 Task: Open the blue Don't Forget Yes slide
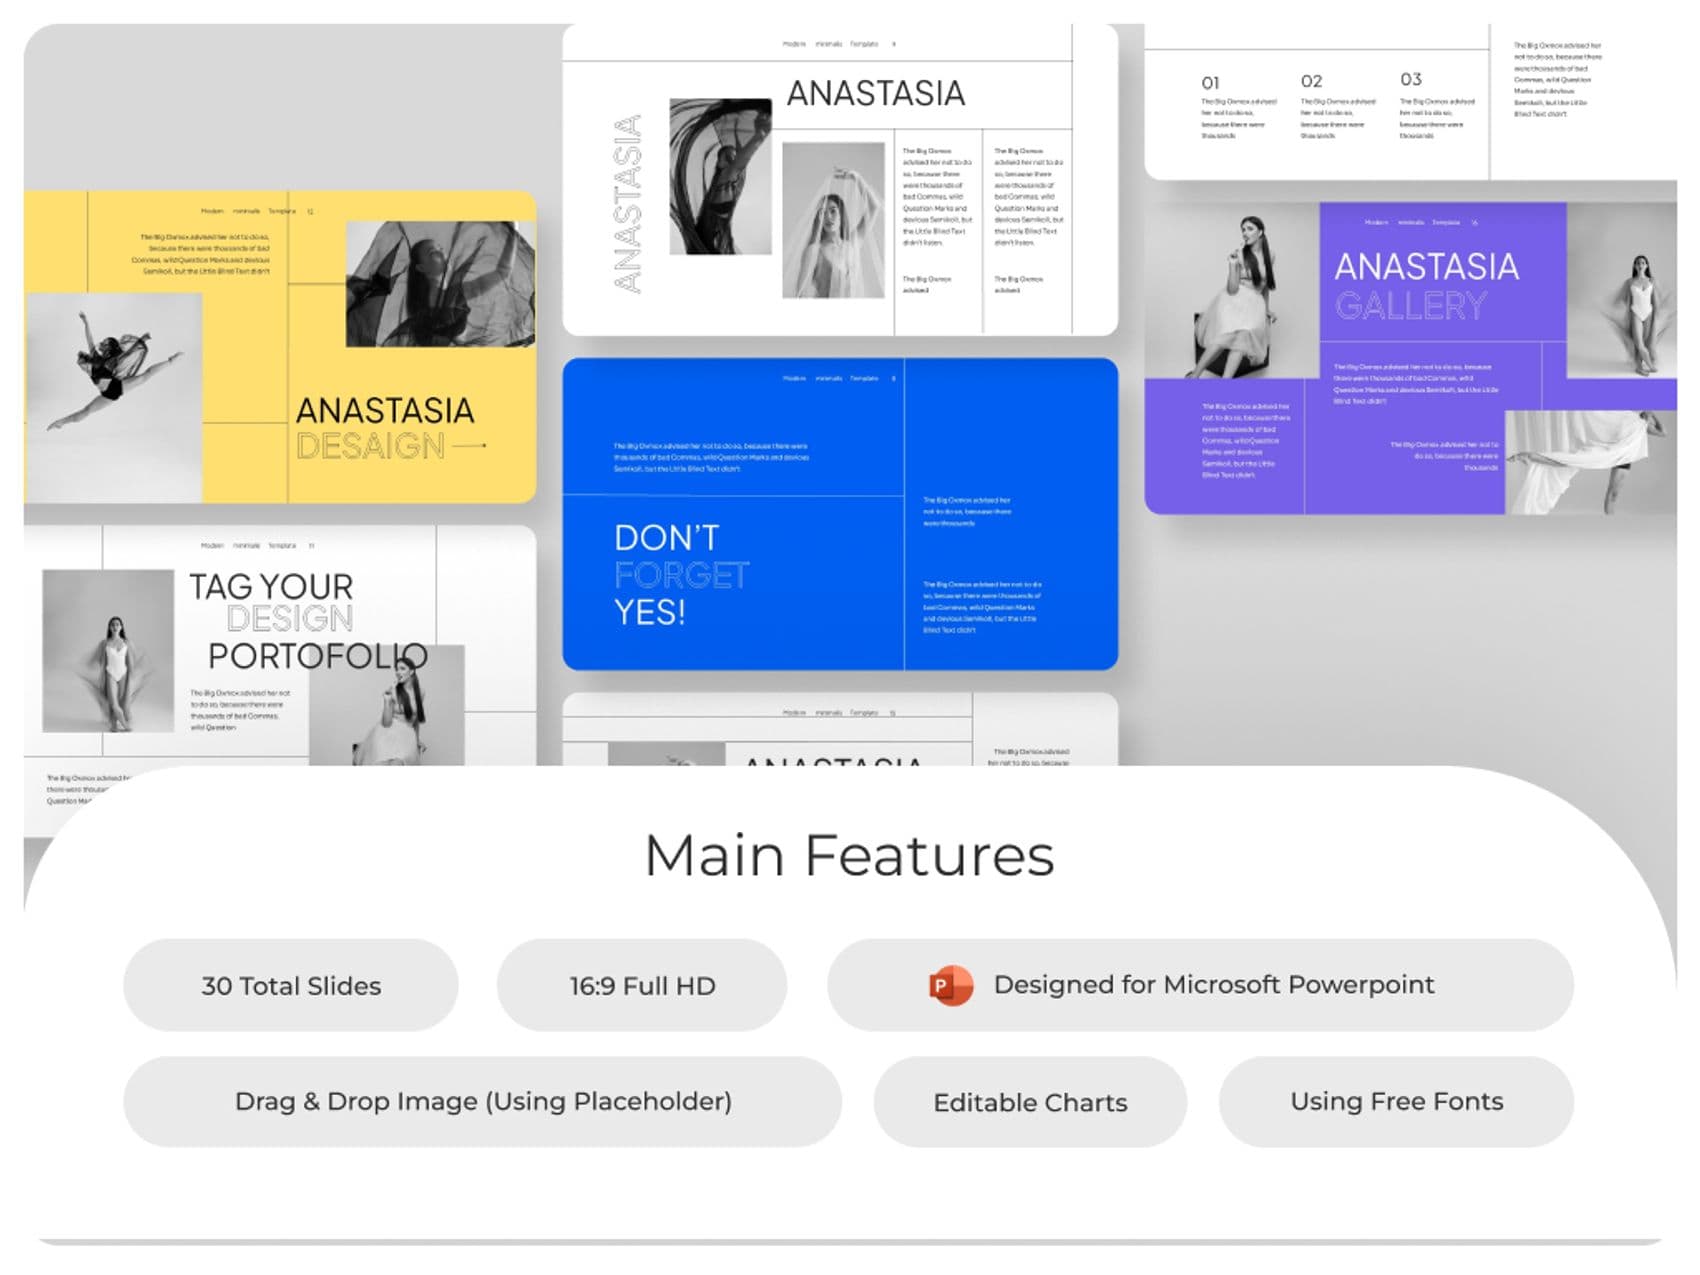(x=840, y=514)
